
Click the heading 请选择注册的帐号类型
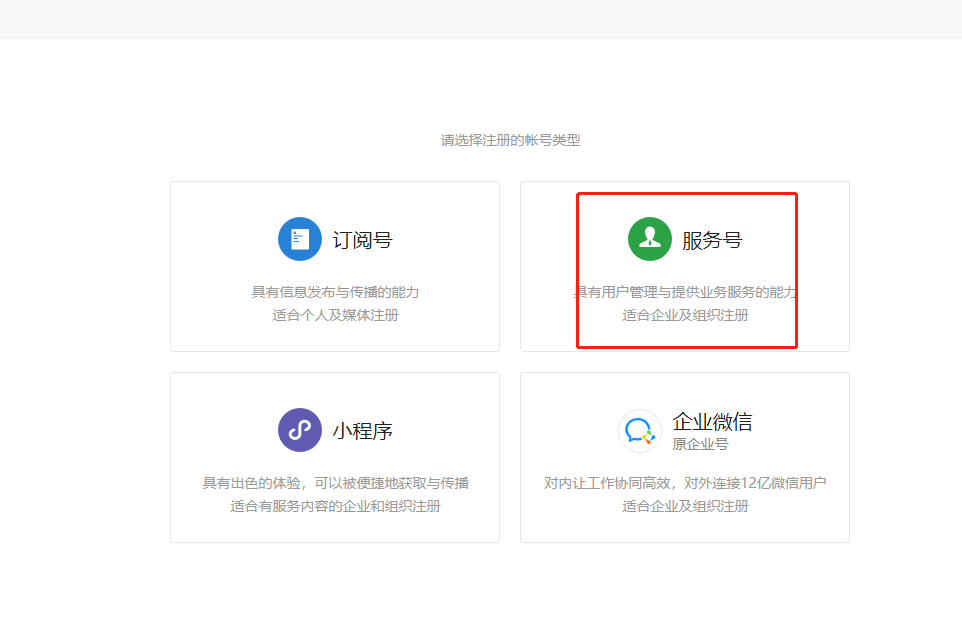coord(509,141)
